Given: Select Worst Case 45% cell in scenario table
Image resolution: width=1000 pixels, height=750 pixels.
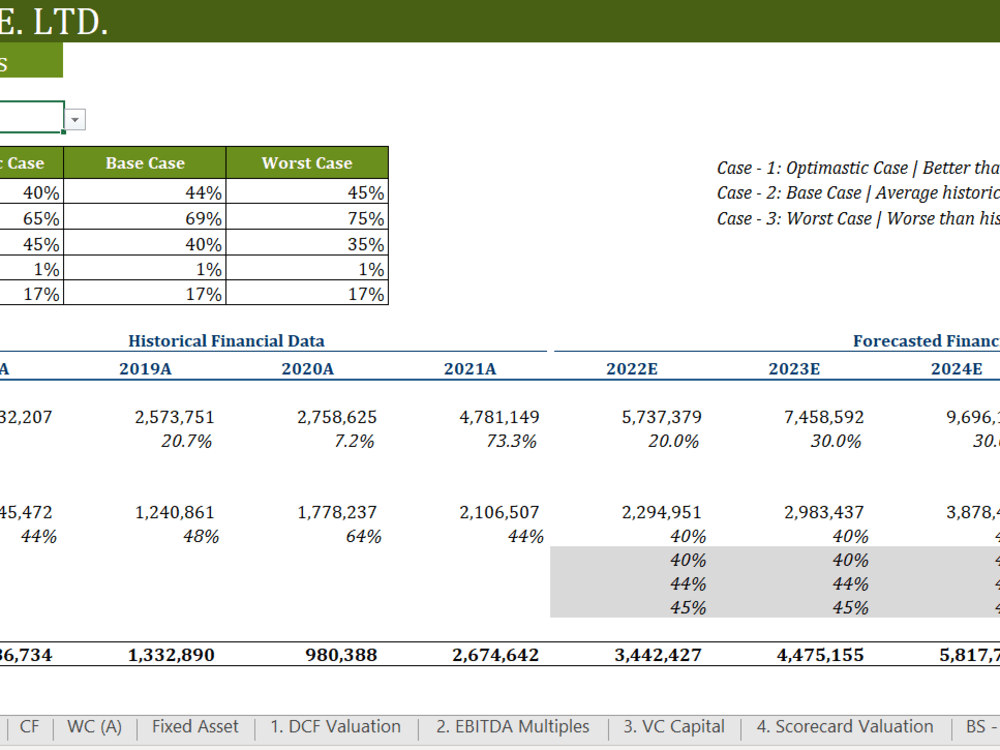Looking at the screenshot, I should click(x=307, y=191).
